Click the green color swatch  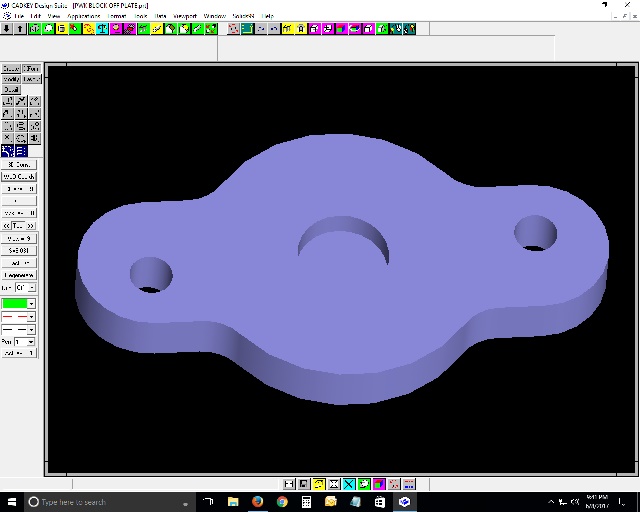tap(14, 303)
